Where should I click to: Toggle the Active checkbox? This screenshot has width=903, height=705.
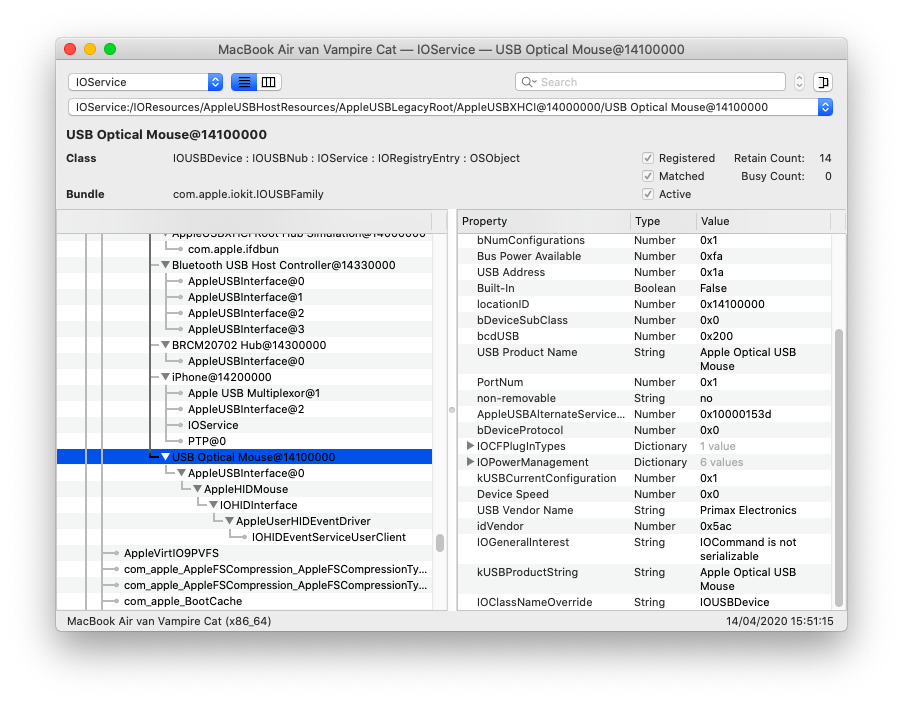648,194
